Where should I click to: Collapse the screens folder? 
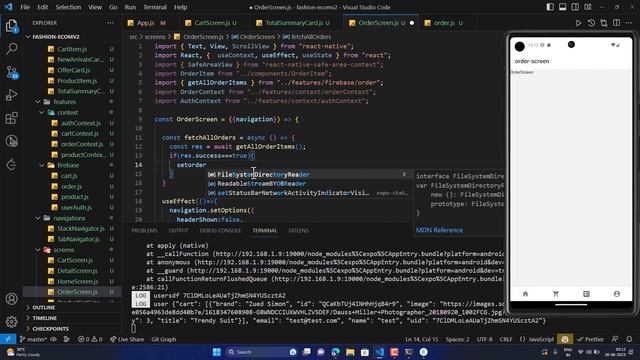point(64,250)
